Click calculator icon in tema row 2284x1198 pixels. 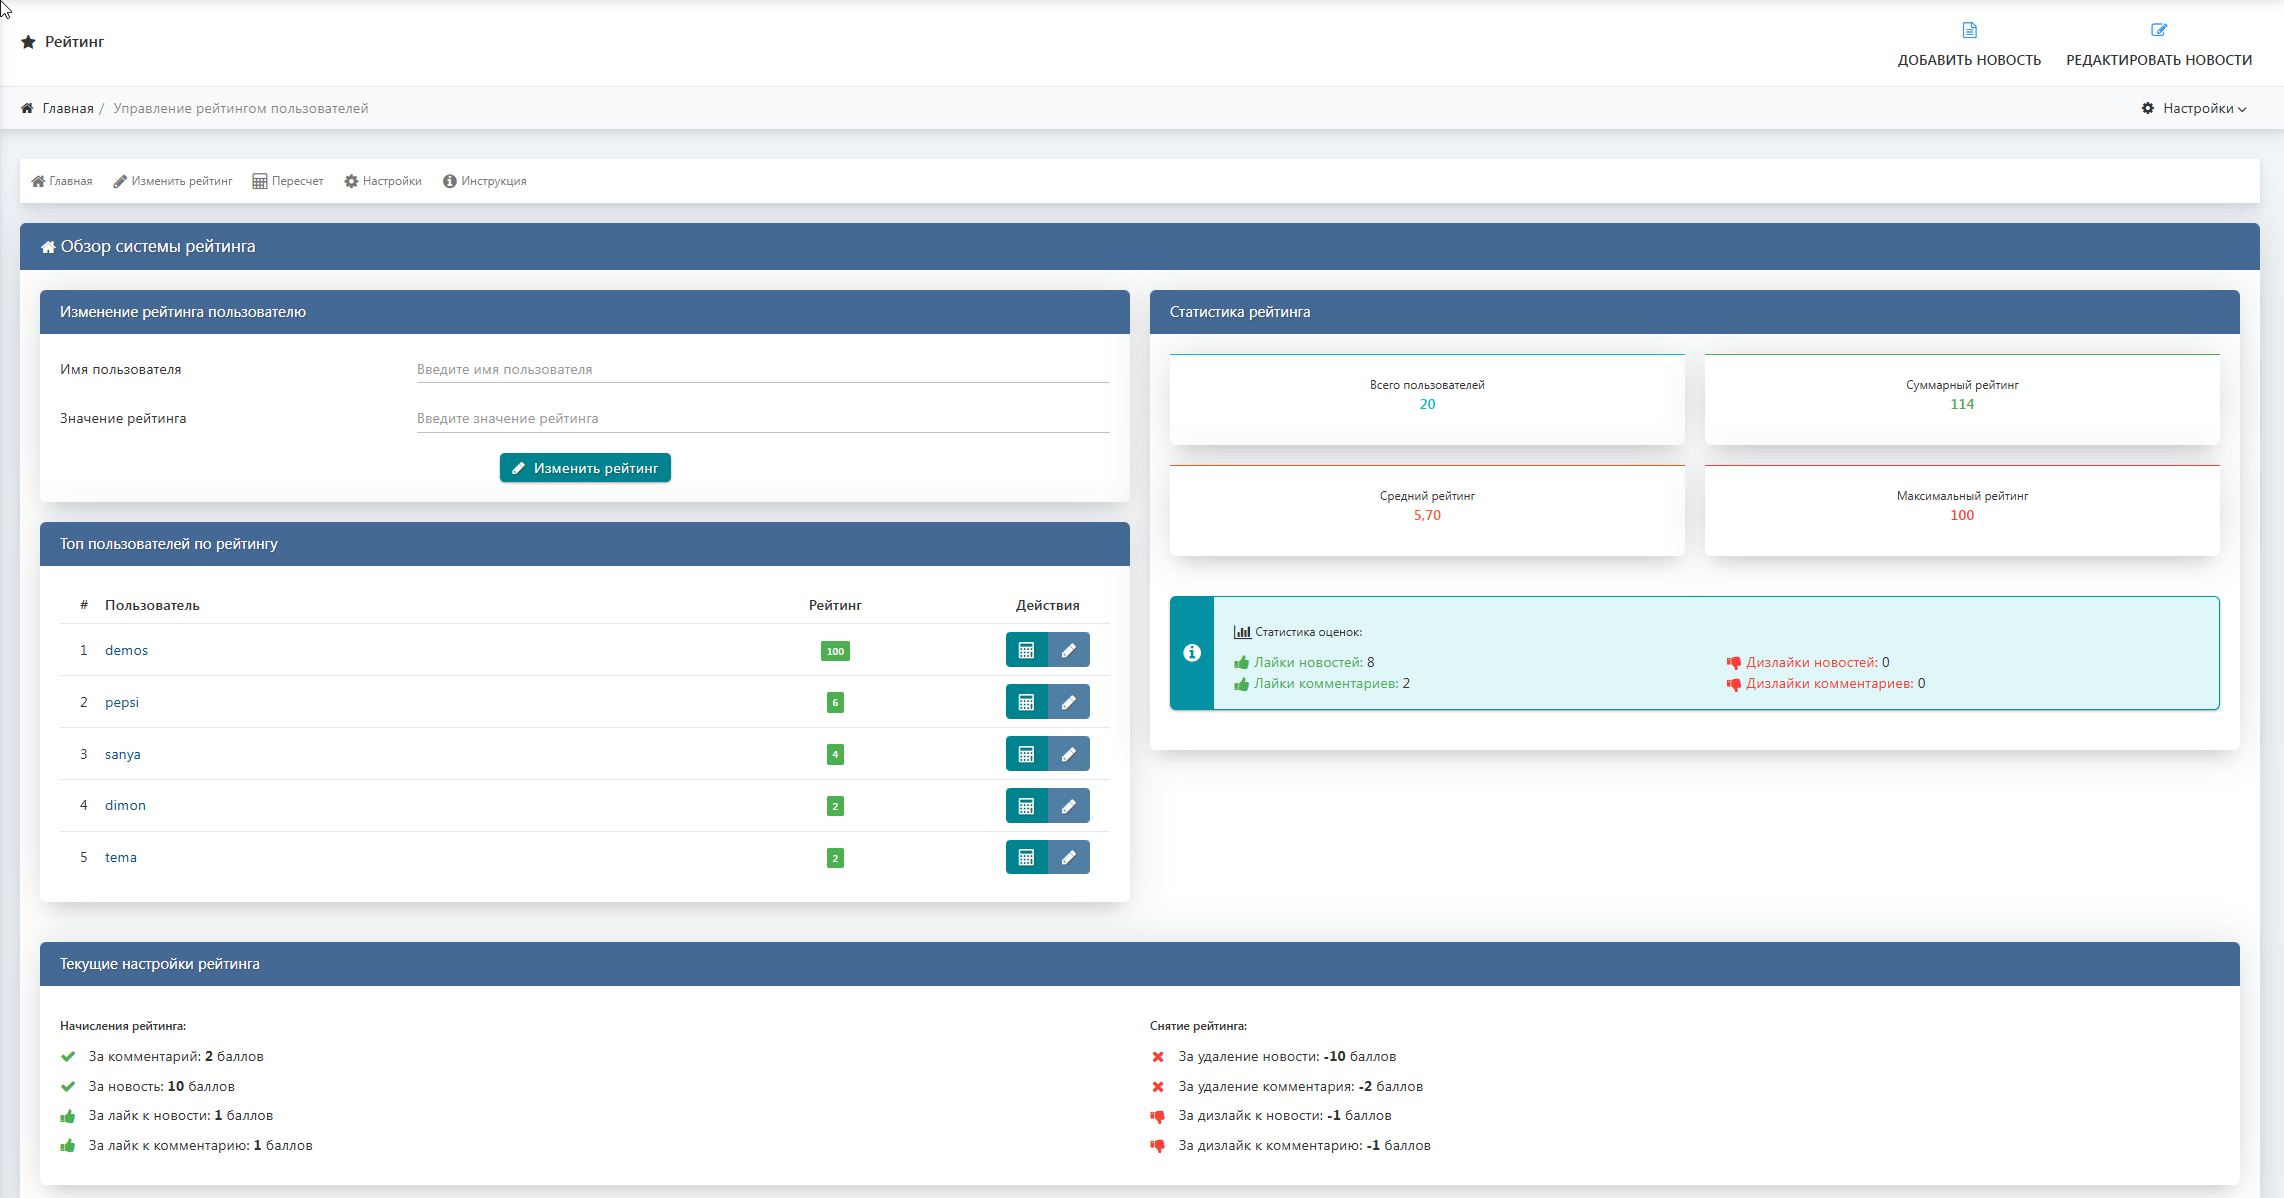pyautogui.click(x=1026, y=857)
